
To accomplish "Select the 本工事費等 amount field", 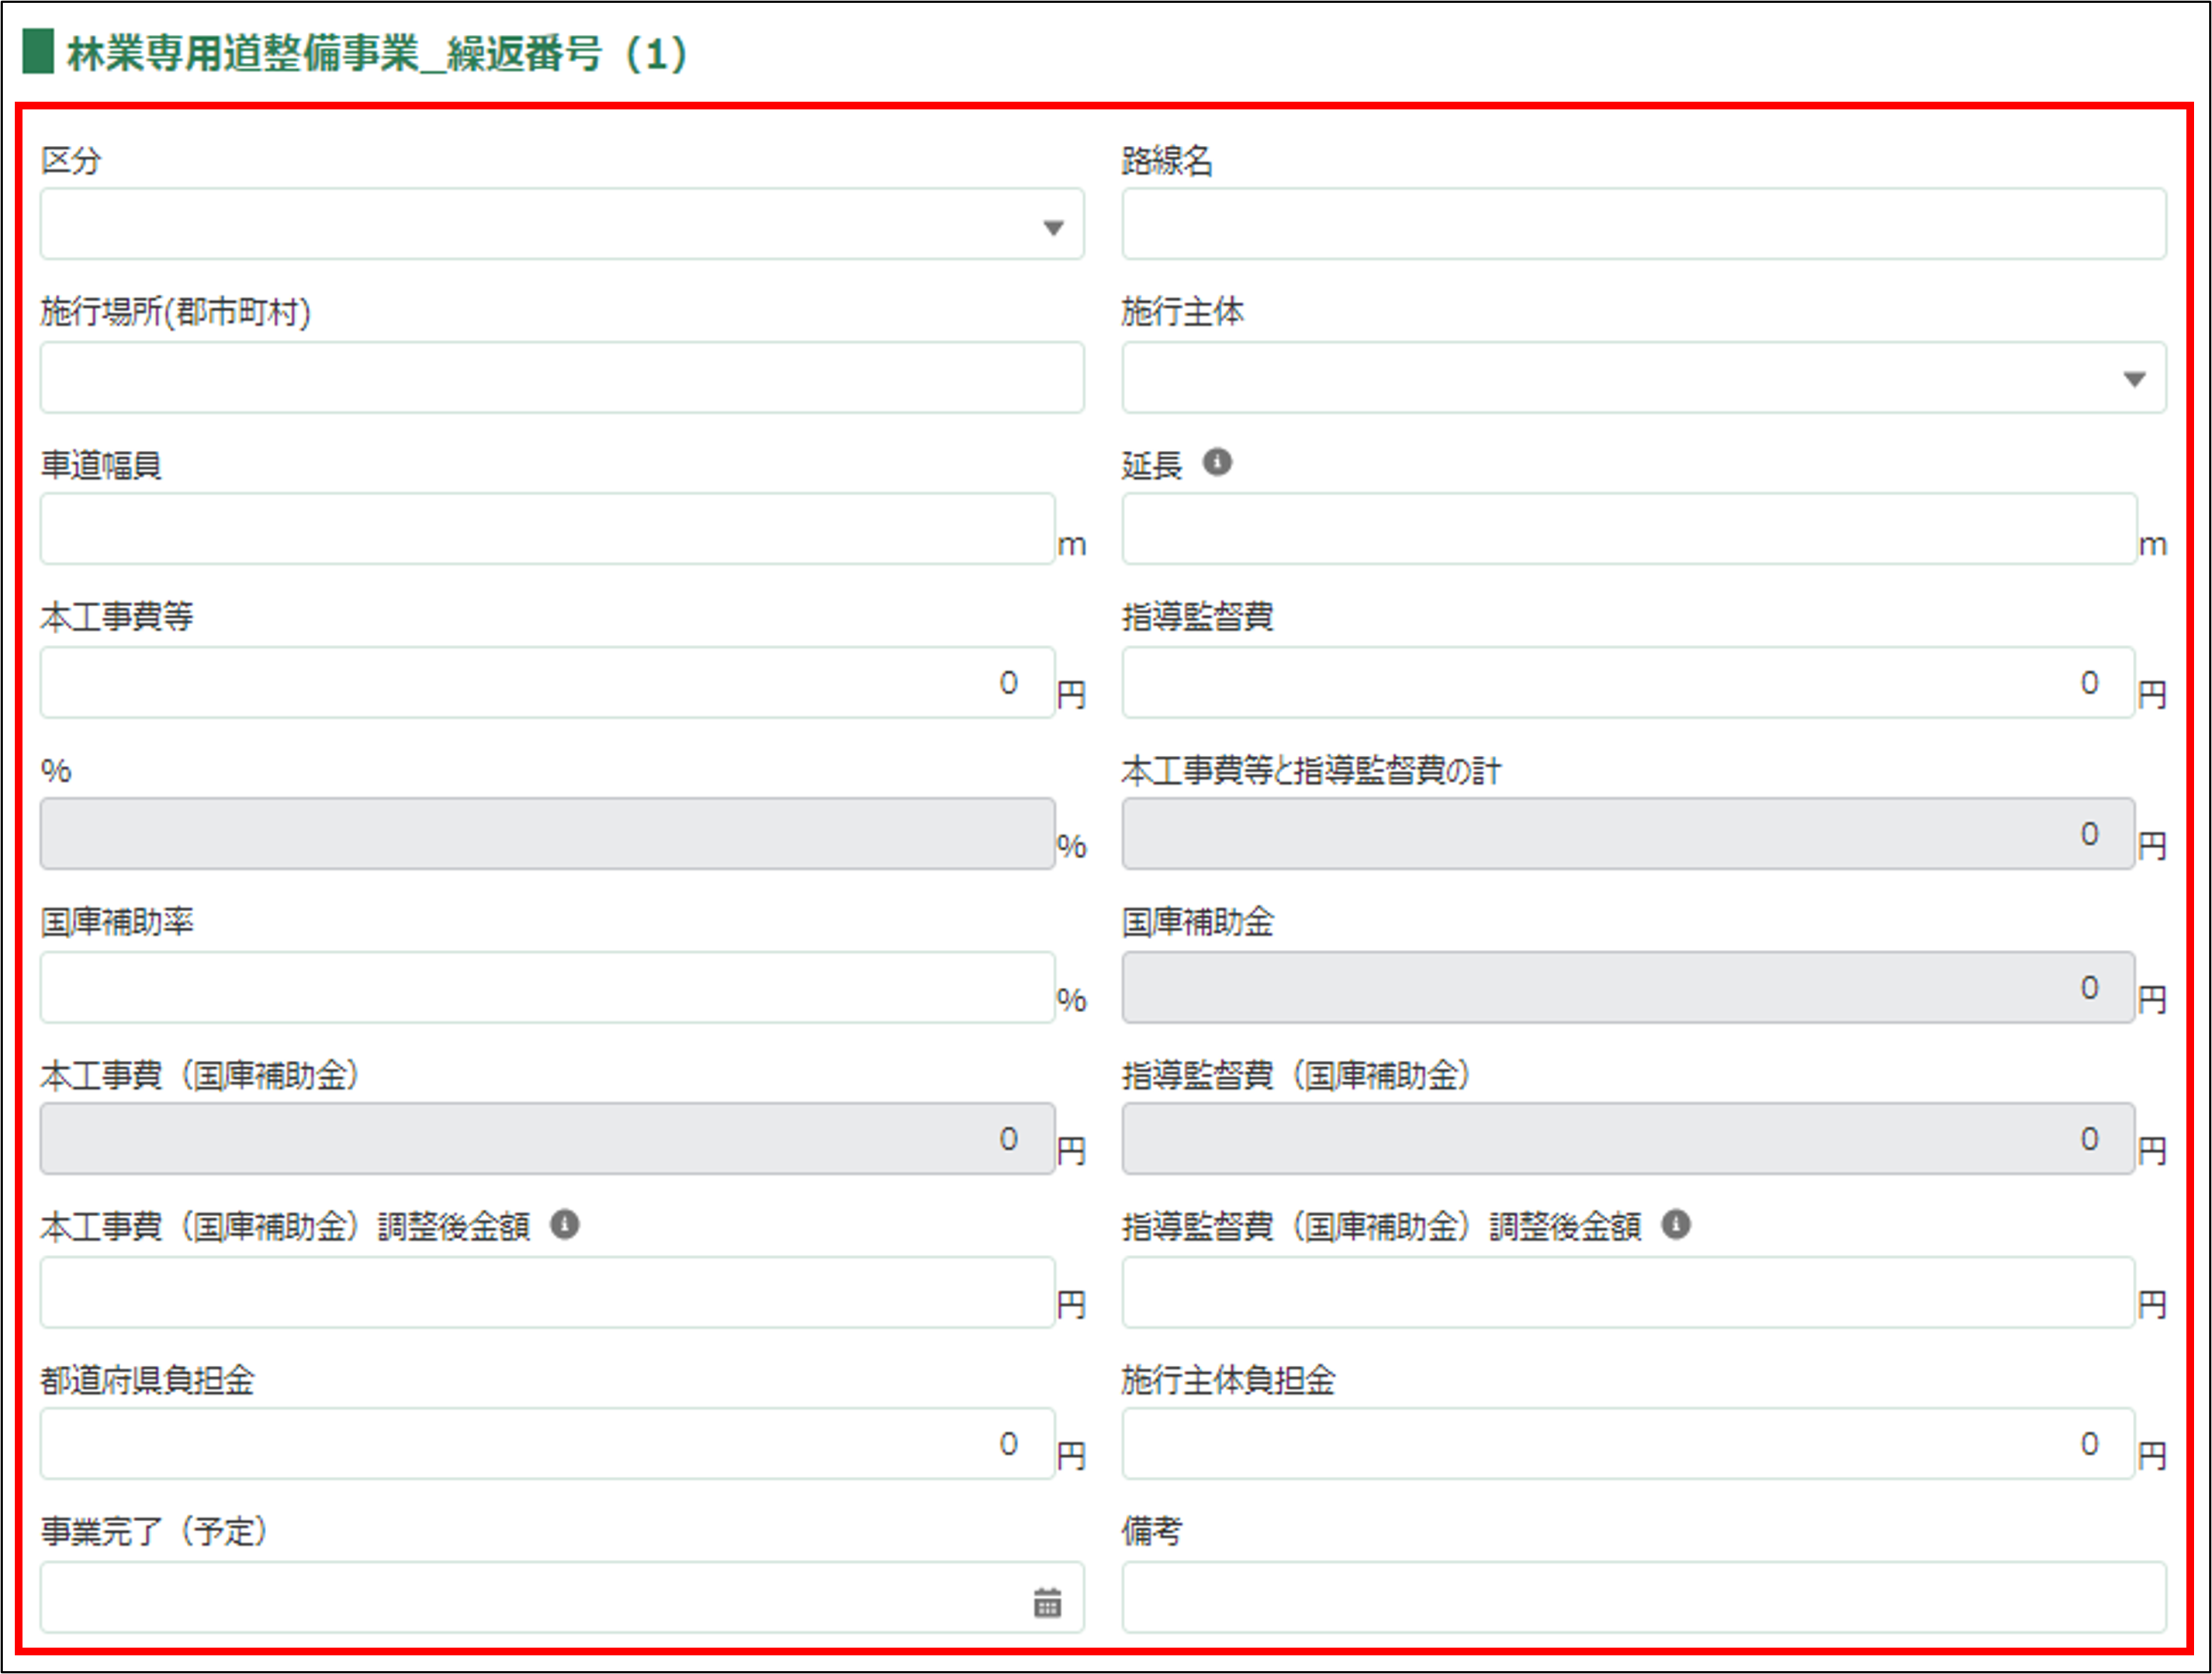I will coord(547,683).
